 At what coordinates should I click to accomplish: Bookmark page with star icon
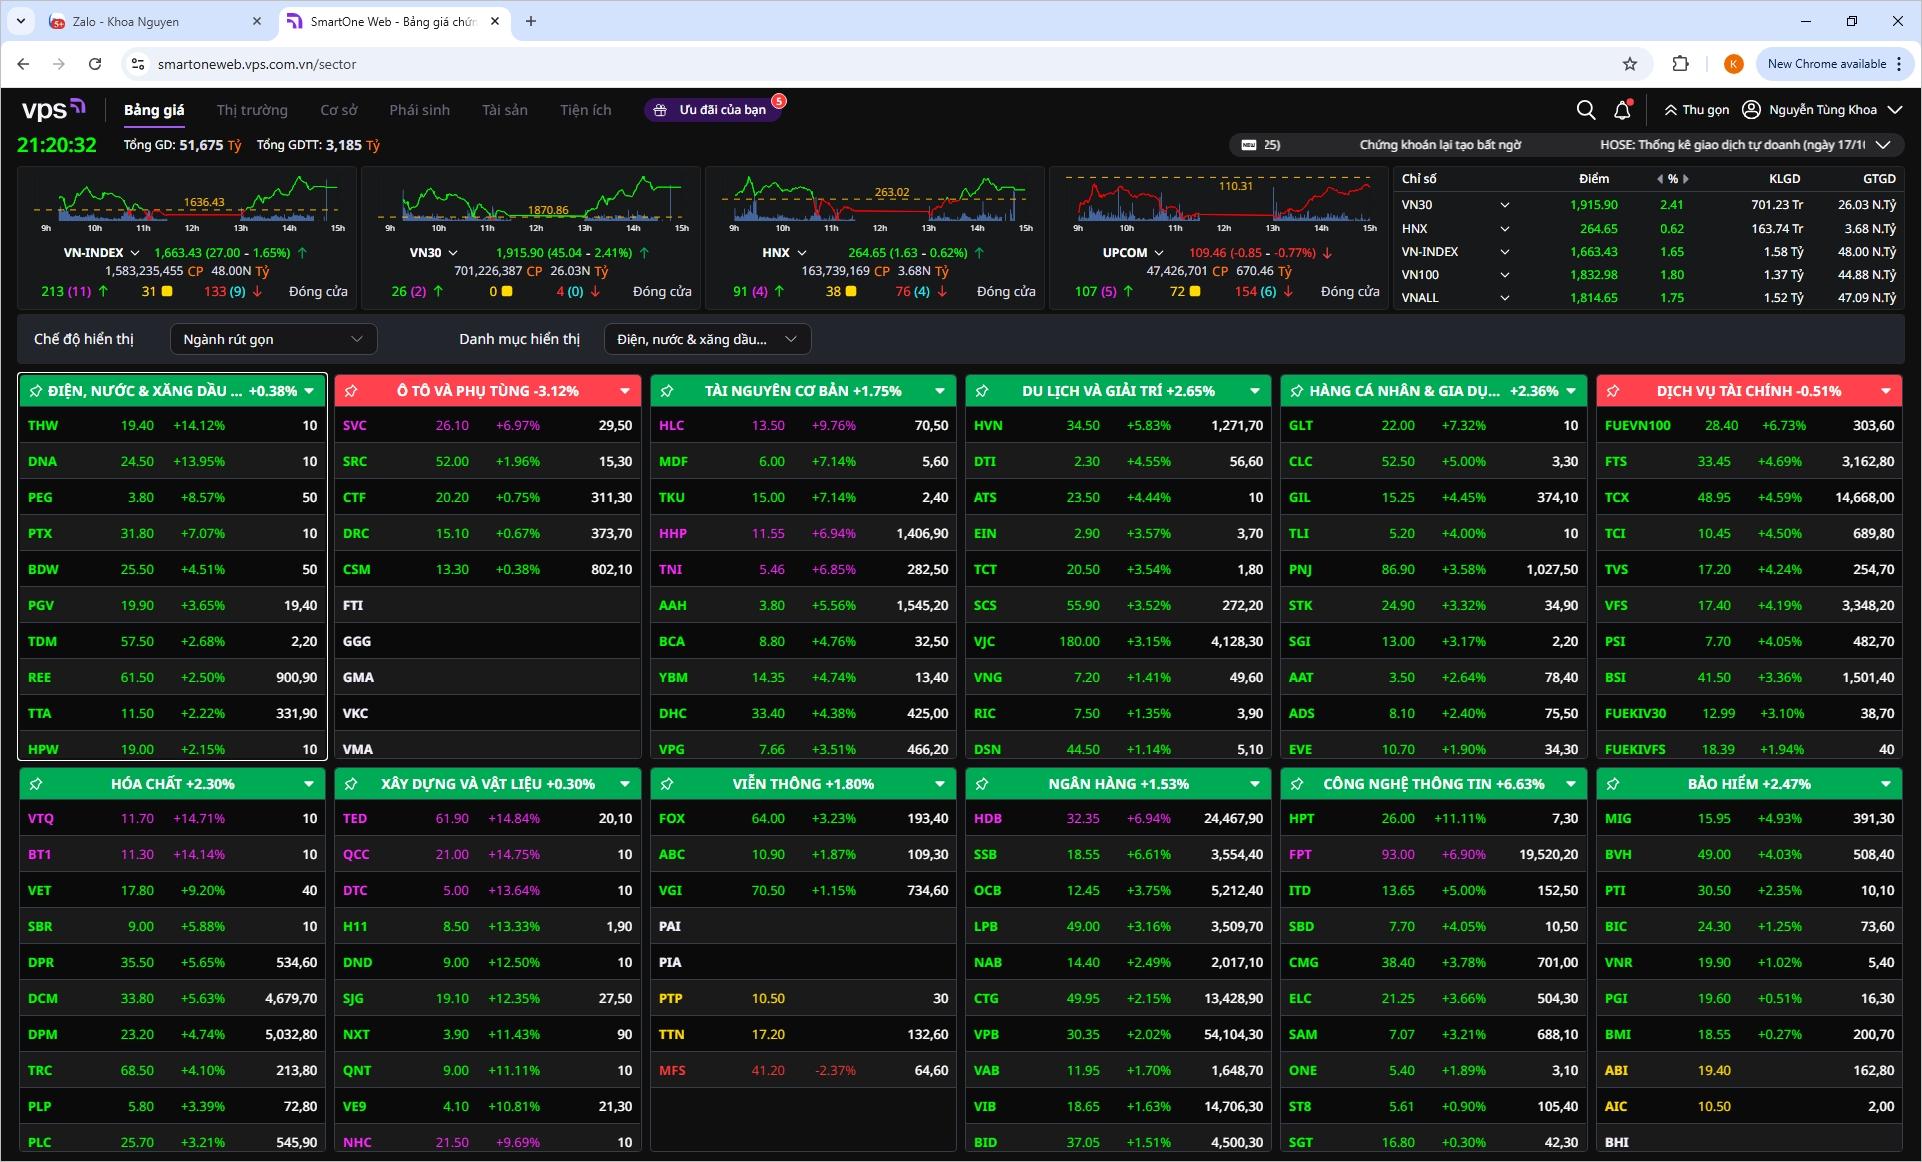(x=1630, y=64)
